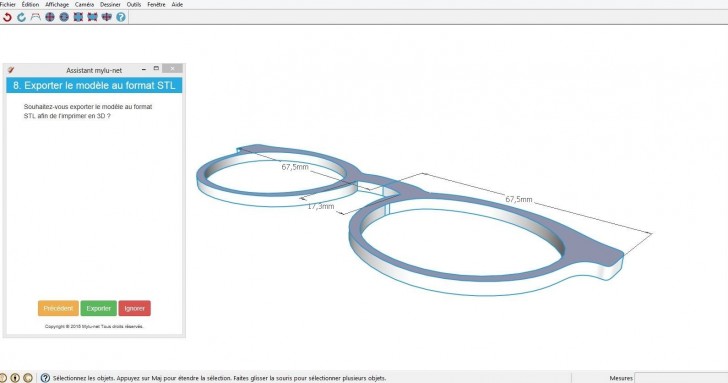Click the second round blue toolbar icon
The image size is (728, 383).
(64, 17)
